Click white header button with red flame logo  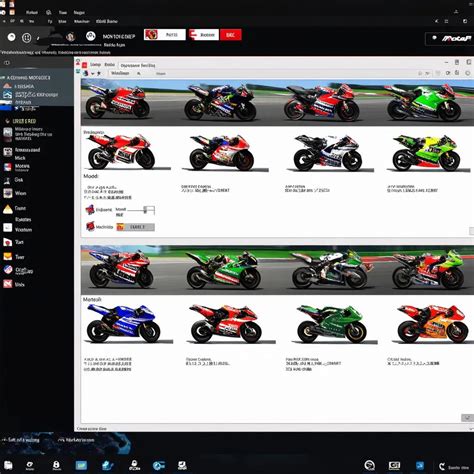[165, 35]
